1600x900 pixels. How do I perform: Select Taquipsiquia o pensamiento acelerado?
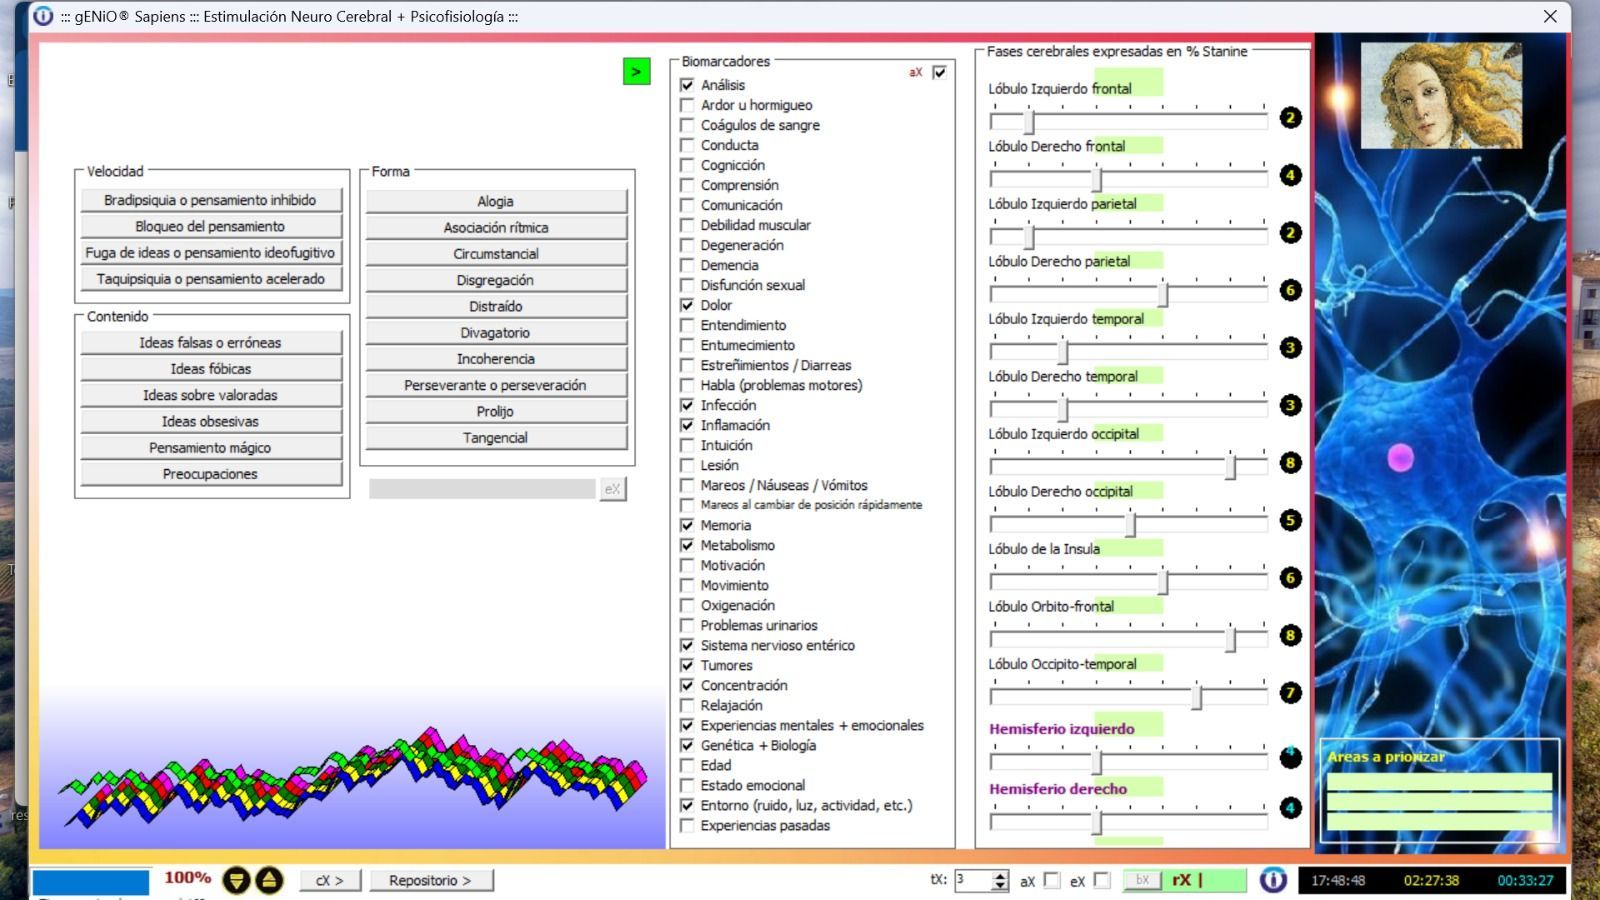[x=210, y=279]
